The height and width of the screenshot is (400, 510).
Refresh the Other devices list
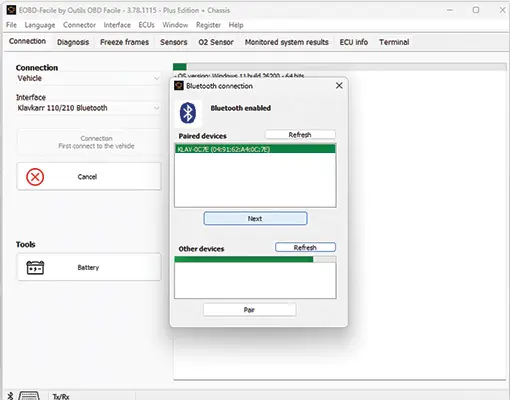point(305,247)
